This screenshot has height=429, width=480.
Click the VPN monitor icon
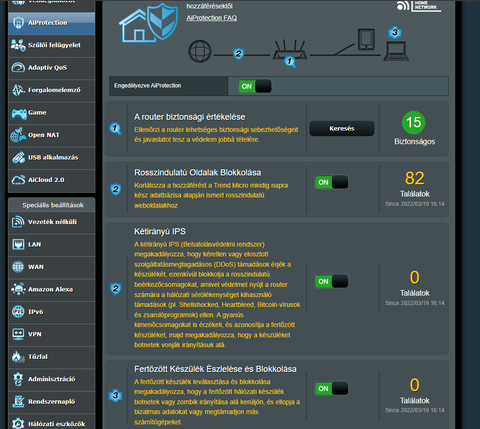[x=18, y=334]
